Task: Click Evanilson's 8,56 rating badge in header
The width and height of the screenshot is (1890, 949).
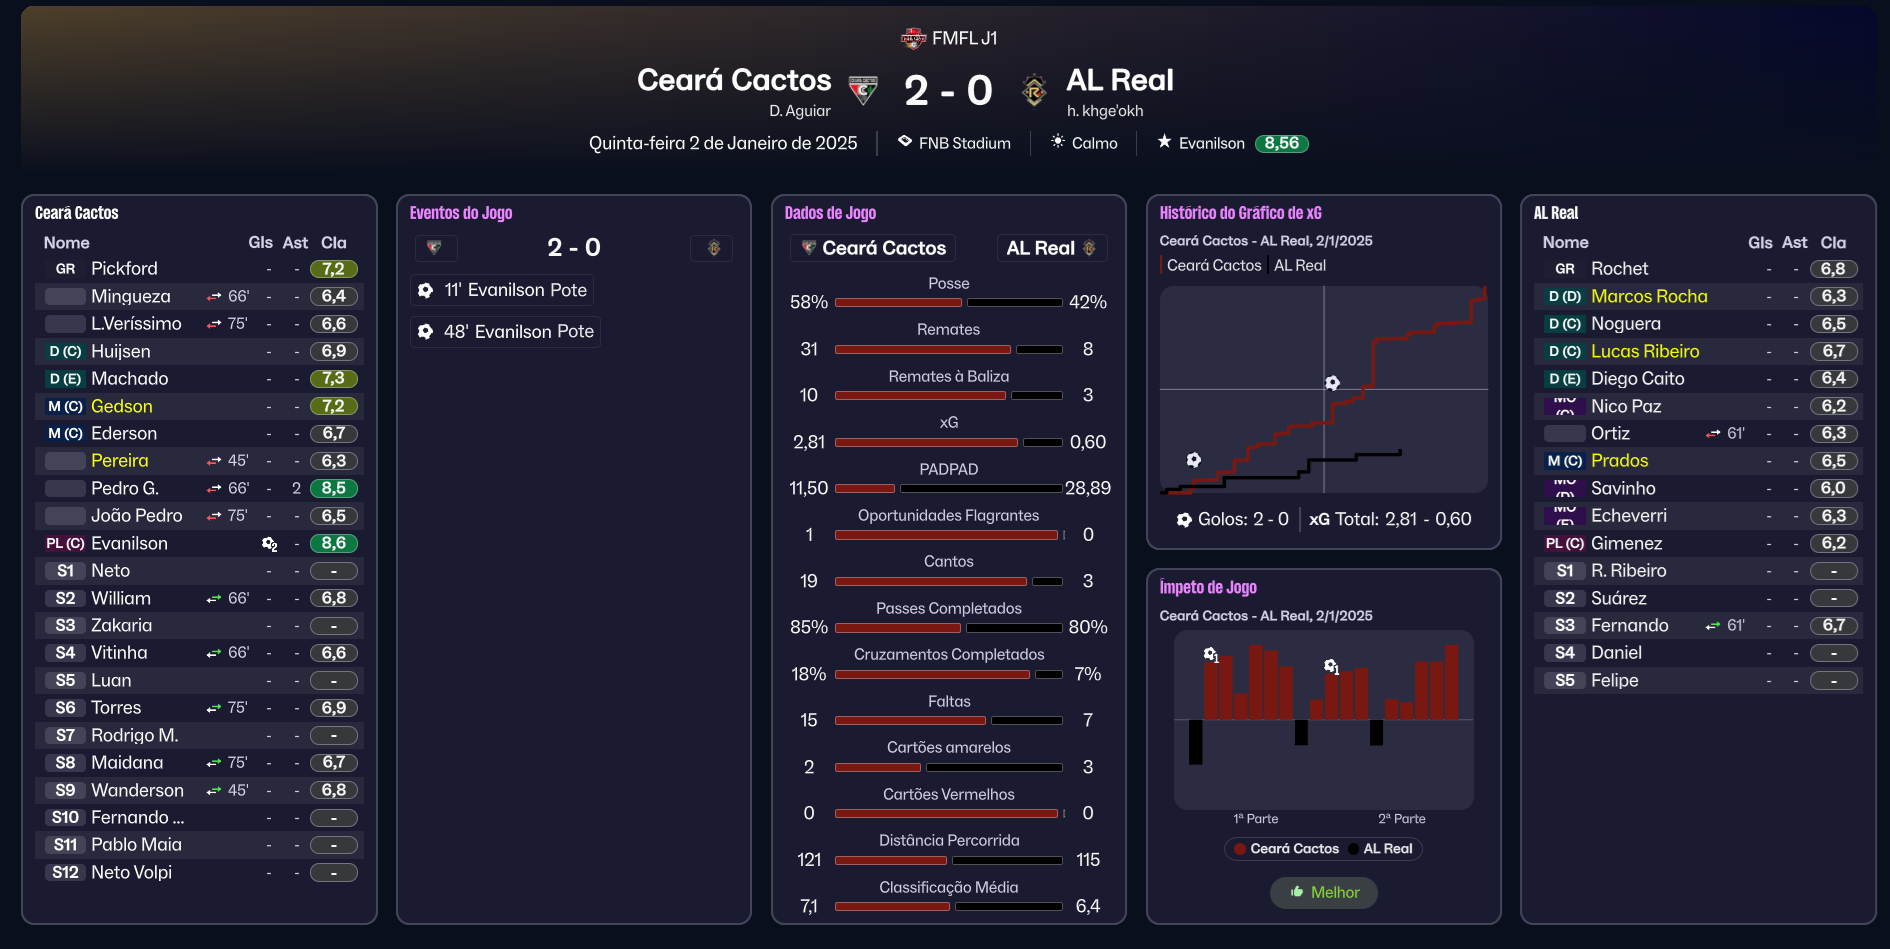Action: (x=1281, y=143)
